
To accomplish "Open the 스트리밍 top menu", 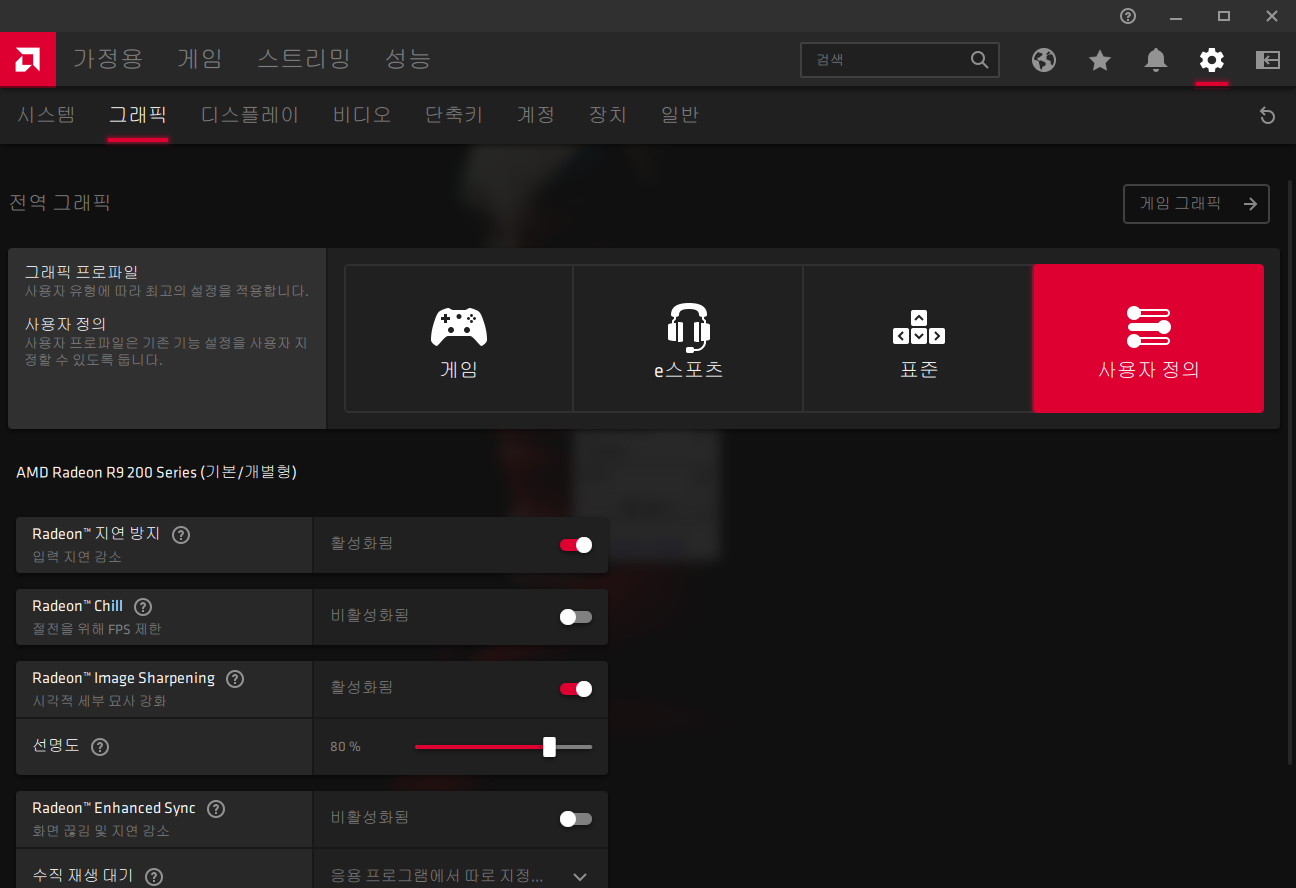I will pyautogui.click(x=304, y=59).
